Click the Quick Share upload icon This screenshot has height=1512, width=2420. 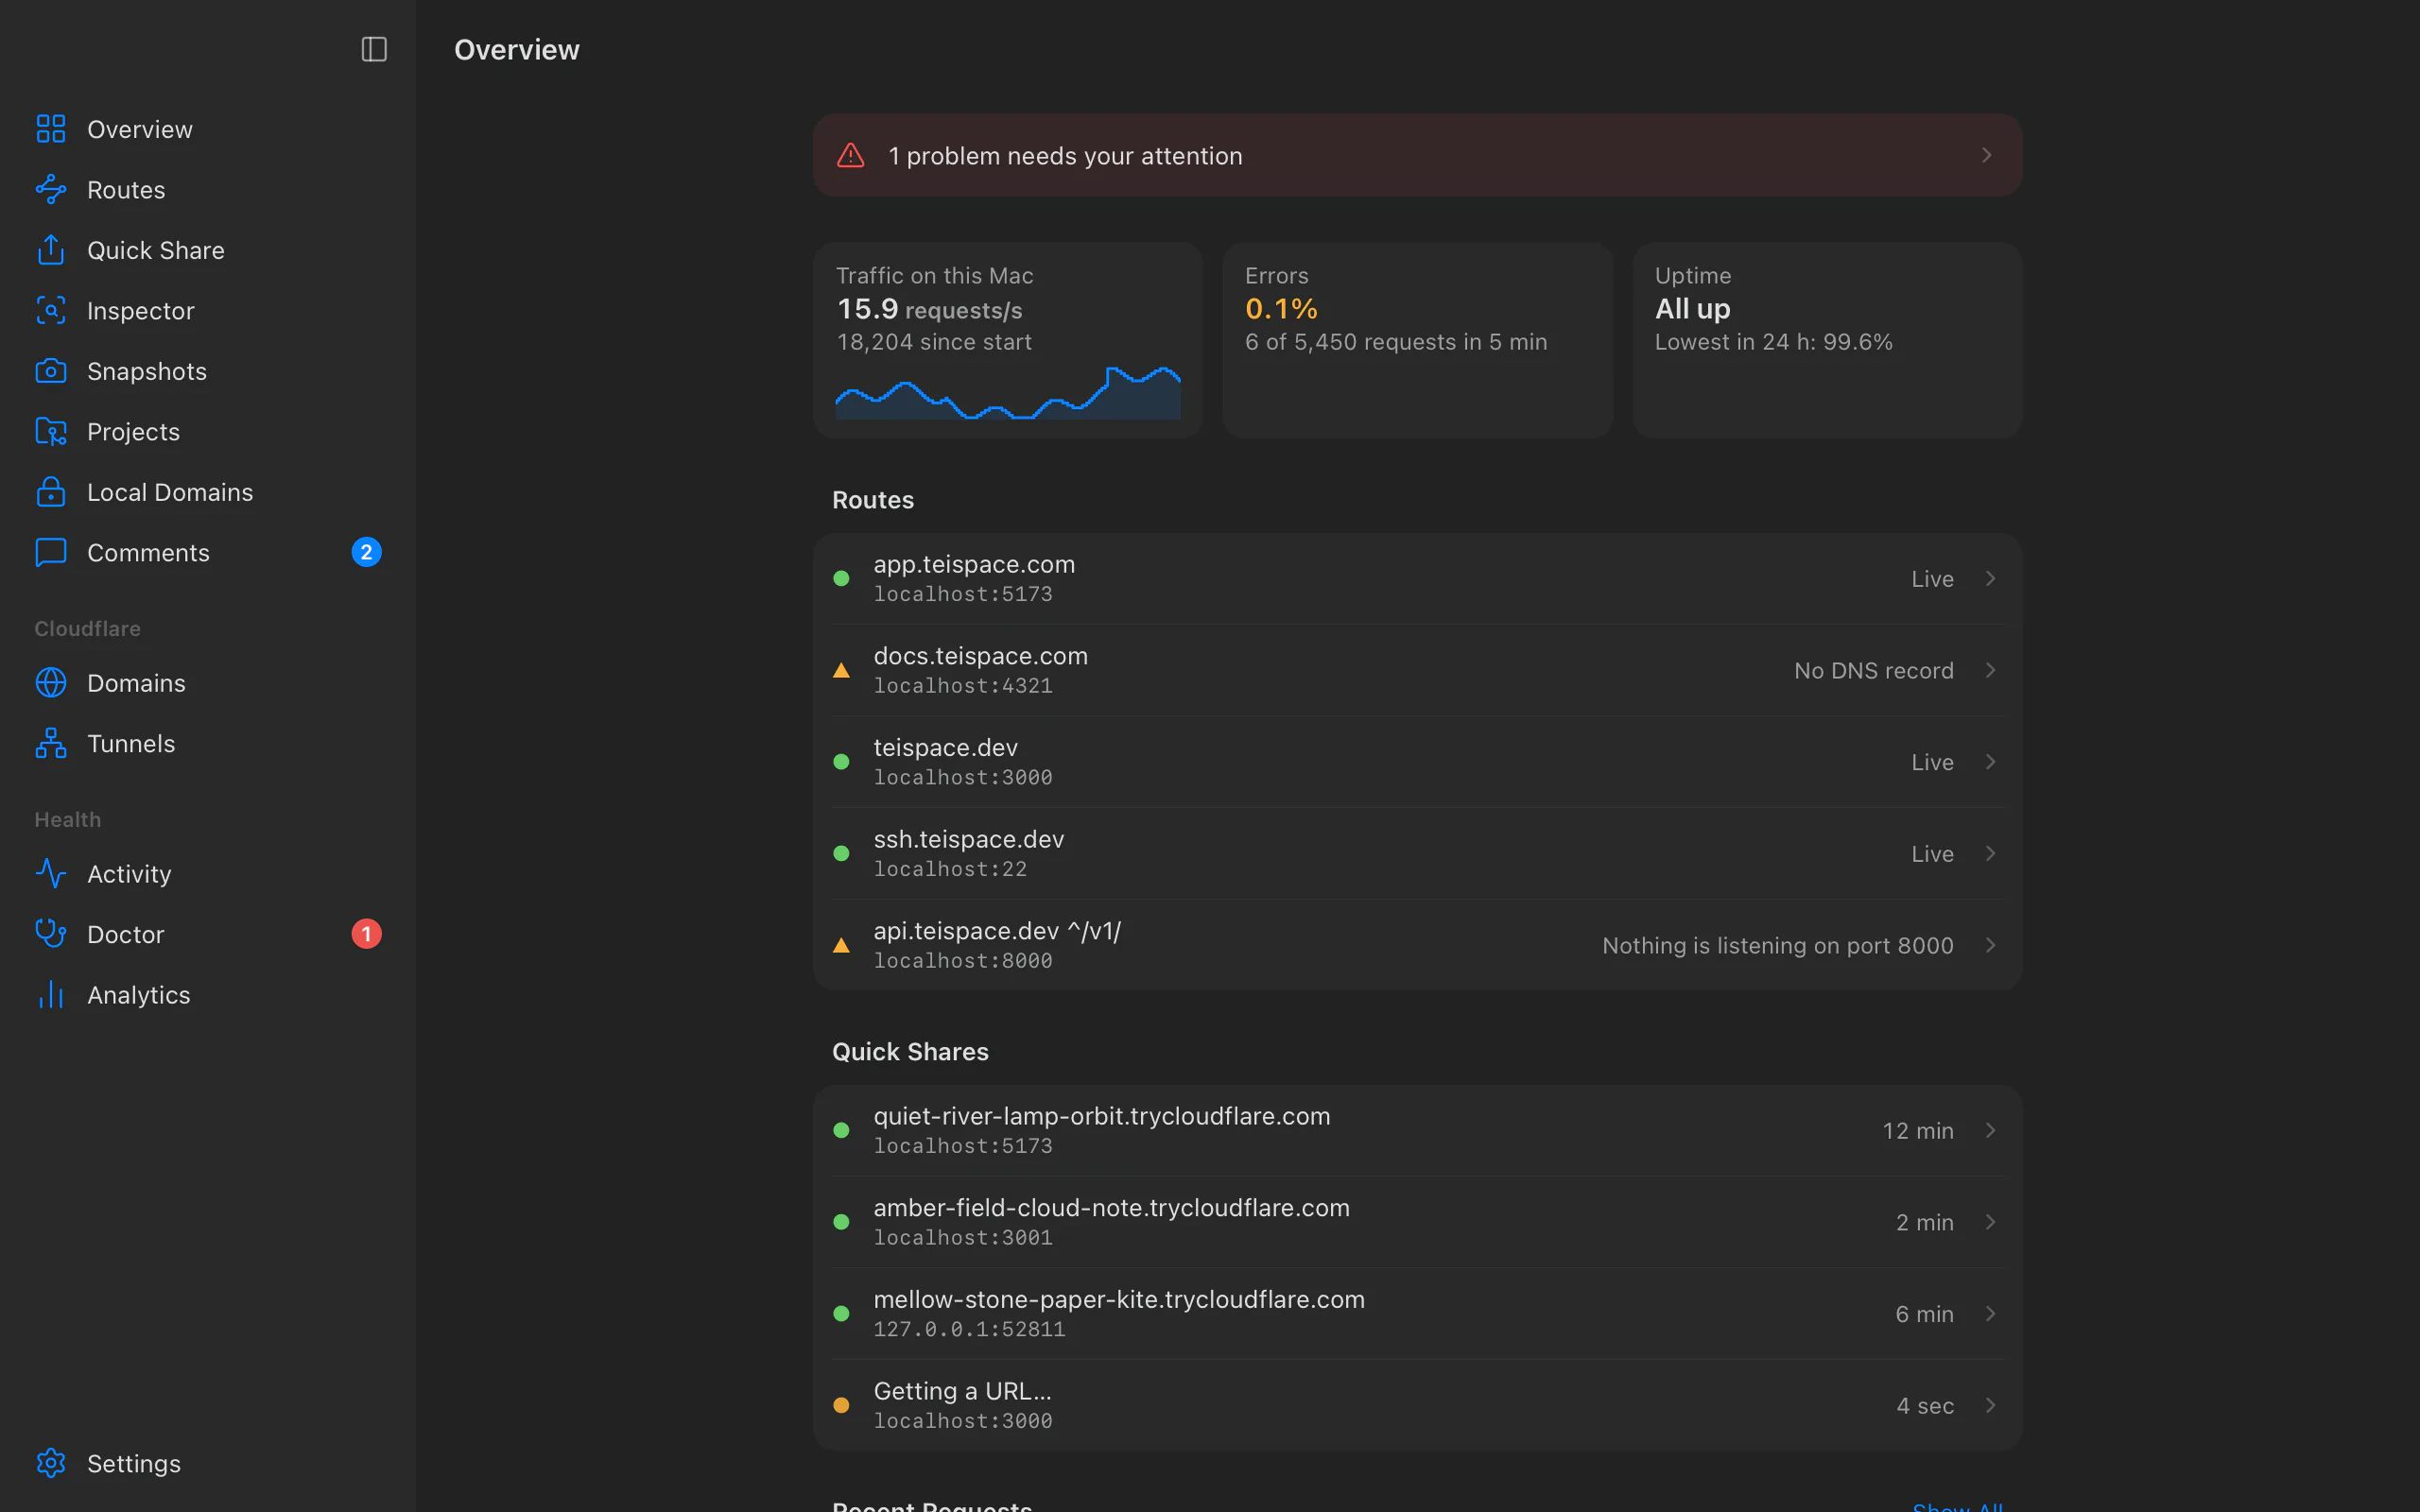(x=51, y=250)
